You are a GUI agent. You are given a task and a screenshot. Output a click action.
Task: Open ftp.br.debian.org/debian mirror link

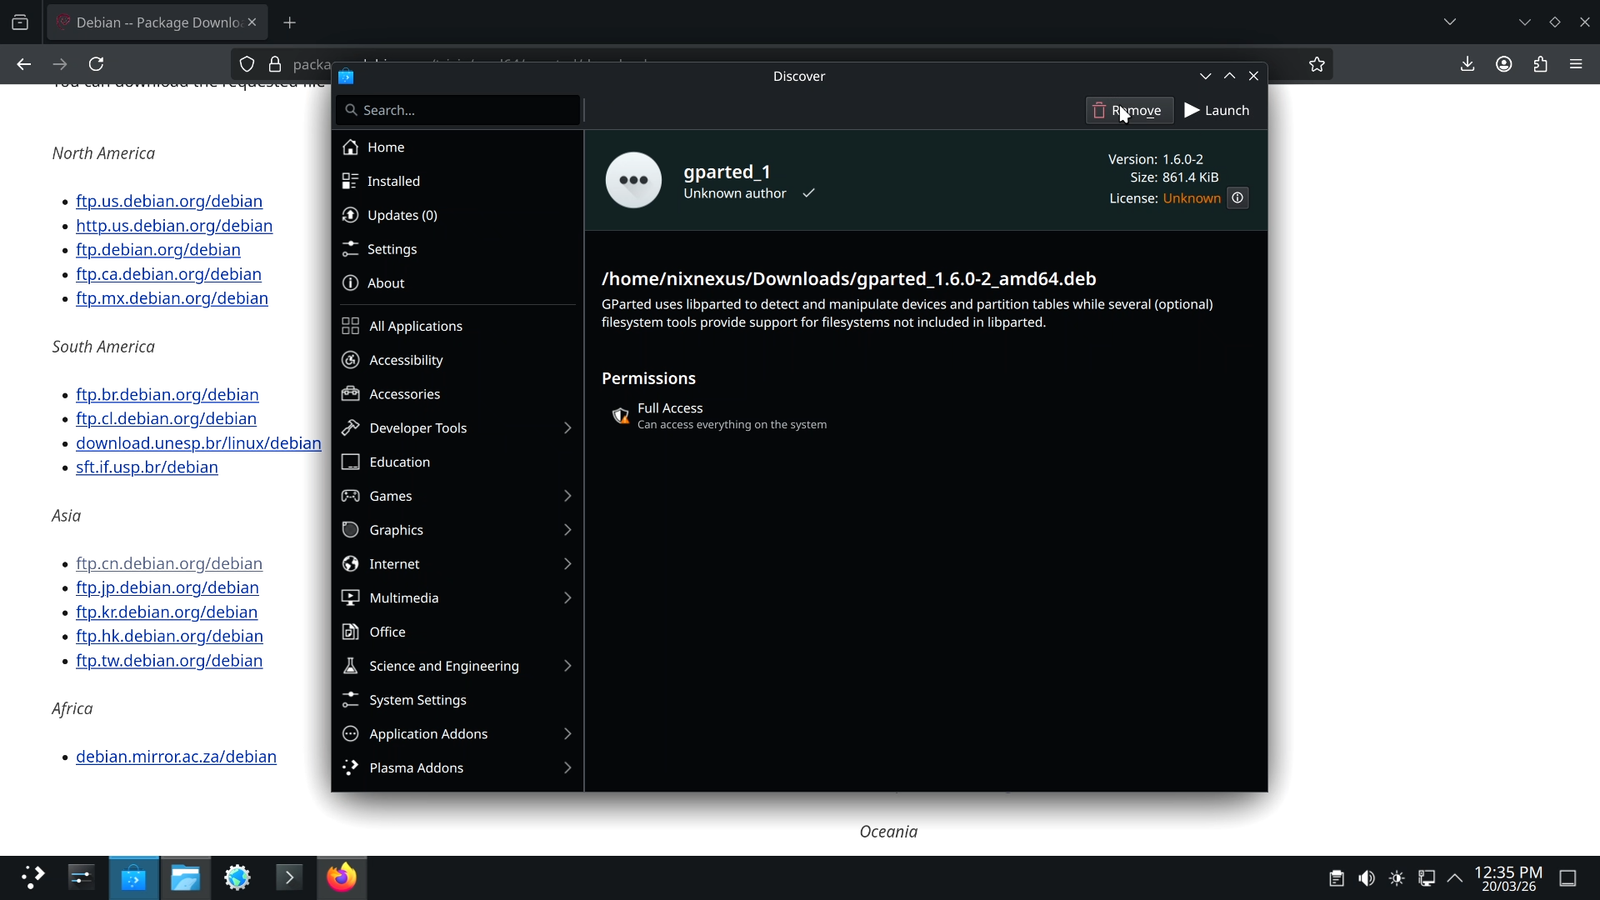click(x=167, y=395)
